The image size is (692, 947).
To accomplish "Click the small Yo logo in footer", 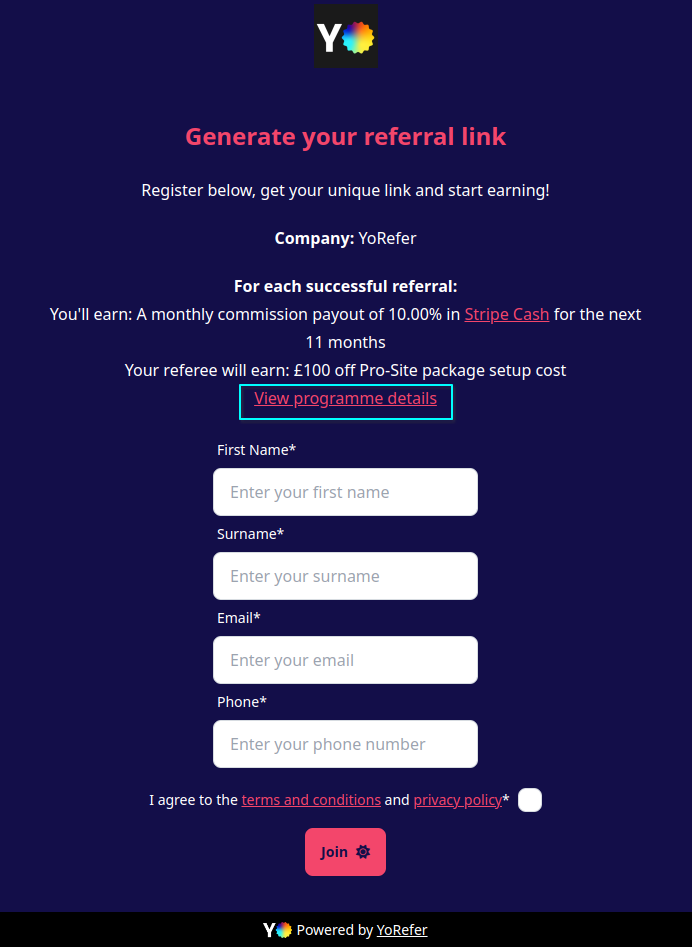I will tap(277, 930).
